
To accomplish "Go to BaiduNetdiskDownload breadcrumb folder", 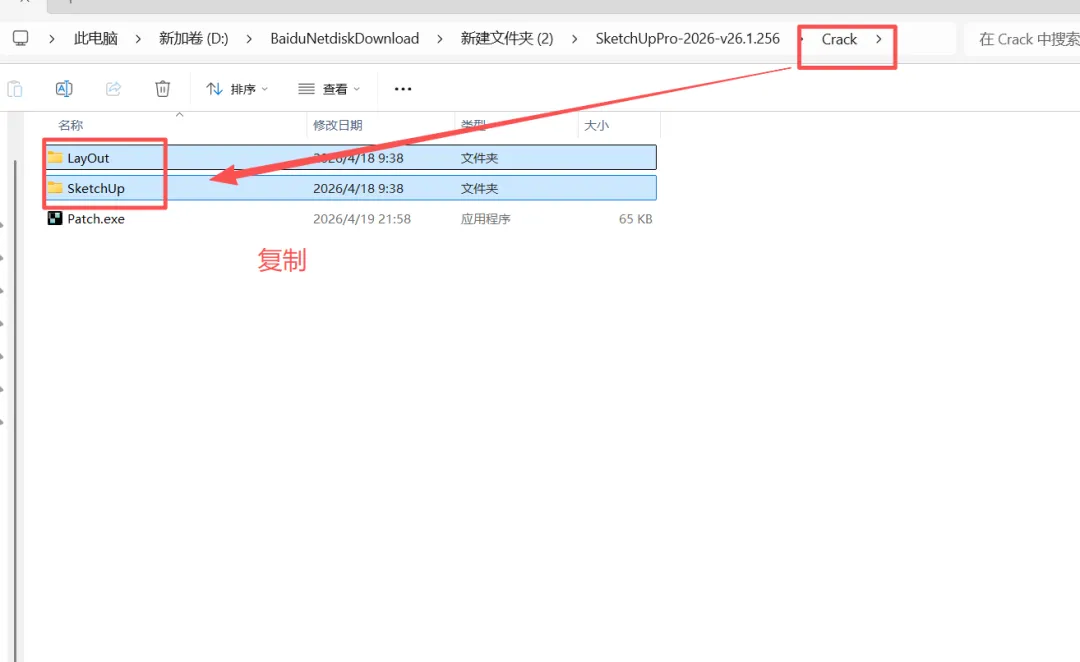I will (344, 39).
